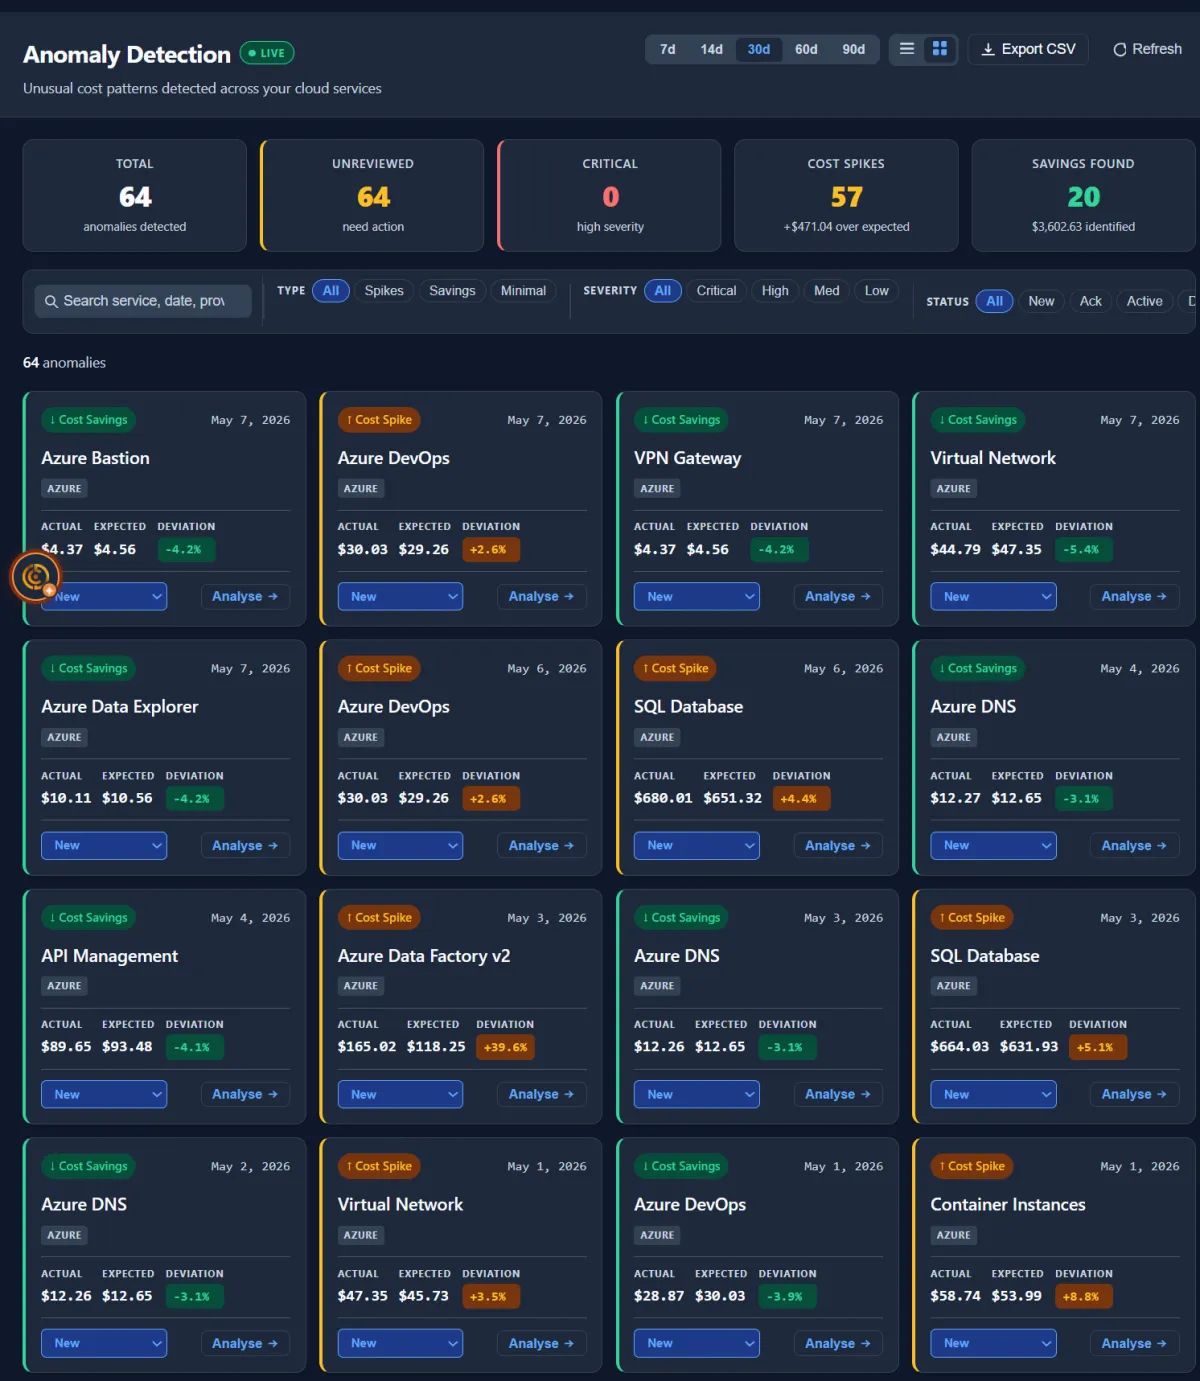Screen dimensions: 1200x1381
Task: Open status dropdown on VPN Gateway card
Action: pos(697,596)
